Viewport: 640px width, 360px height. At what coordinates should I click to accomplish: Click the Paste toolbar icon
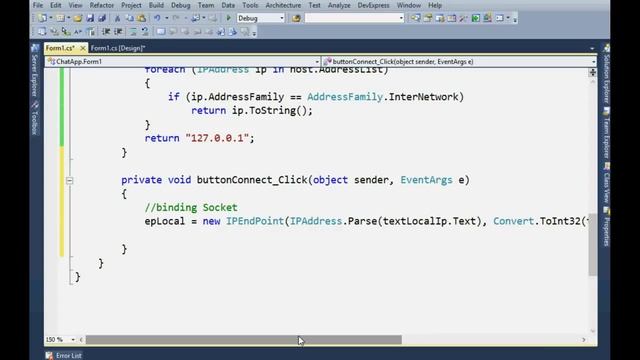click(x=141, y=18)
